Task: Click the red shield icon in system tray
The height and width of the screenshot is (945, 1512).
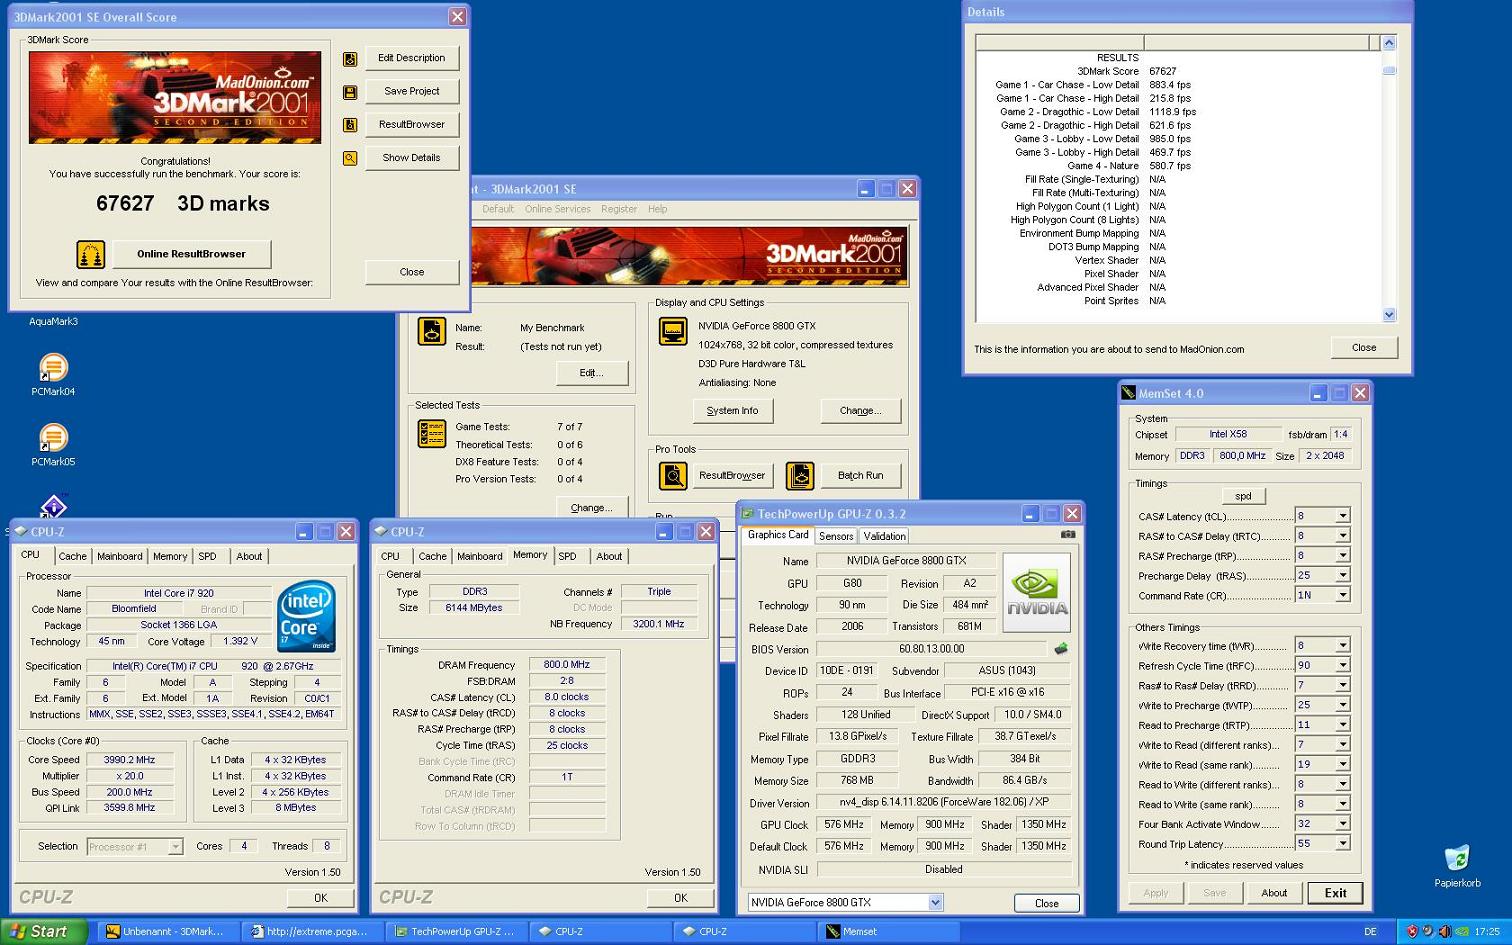Action: pos(1412,931)
